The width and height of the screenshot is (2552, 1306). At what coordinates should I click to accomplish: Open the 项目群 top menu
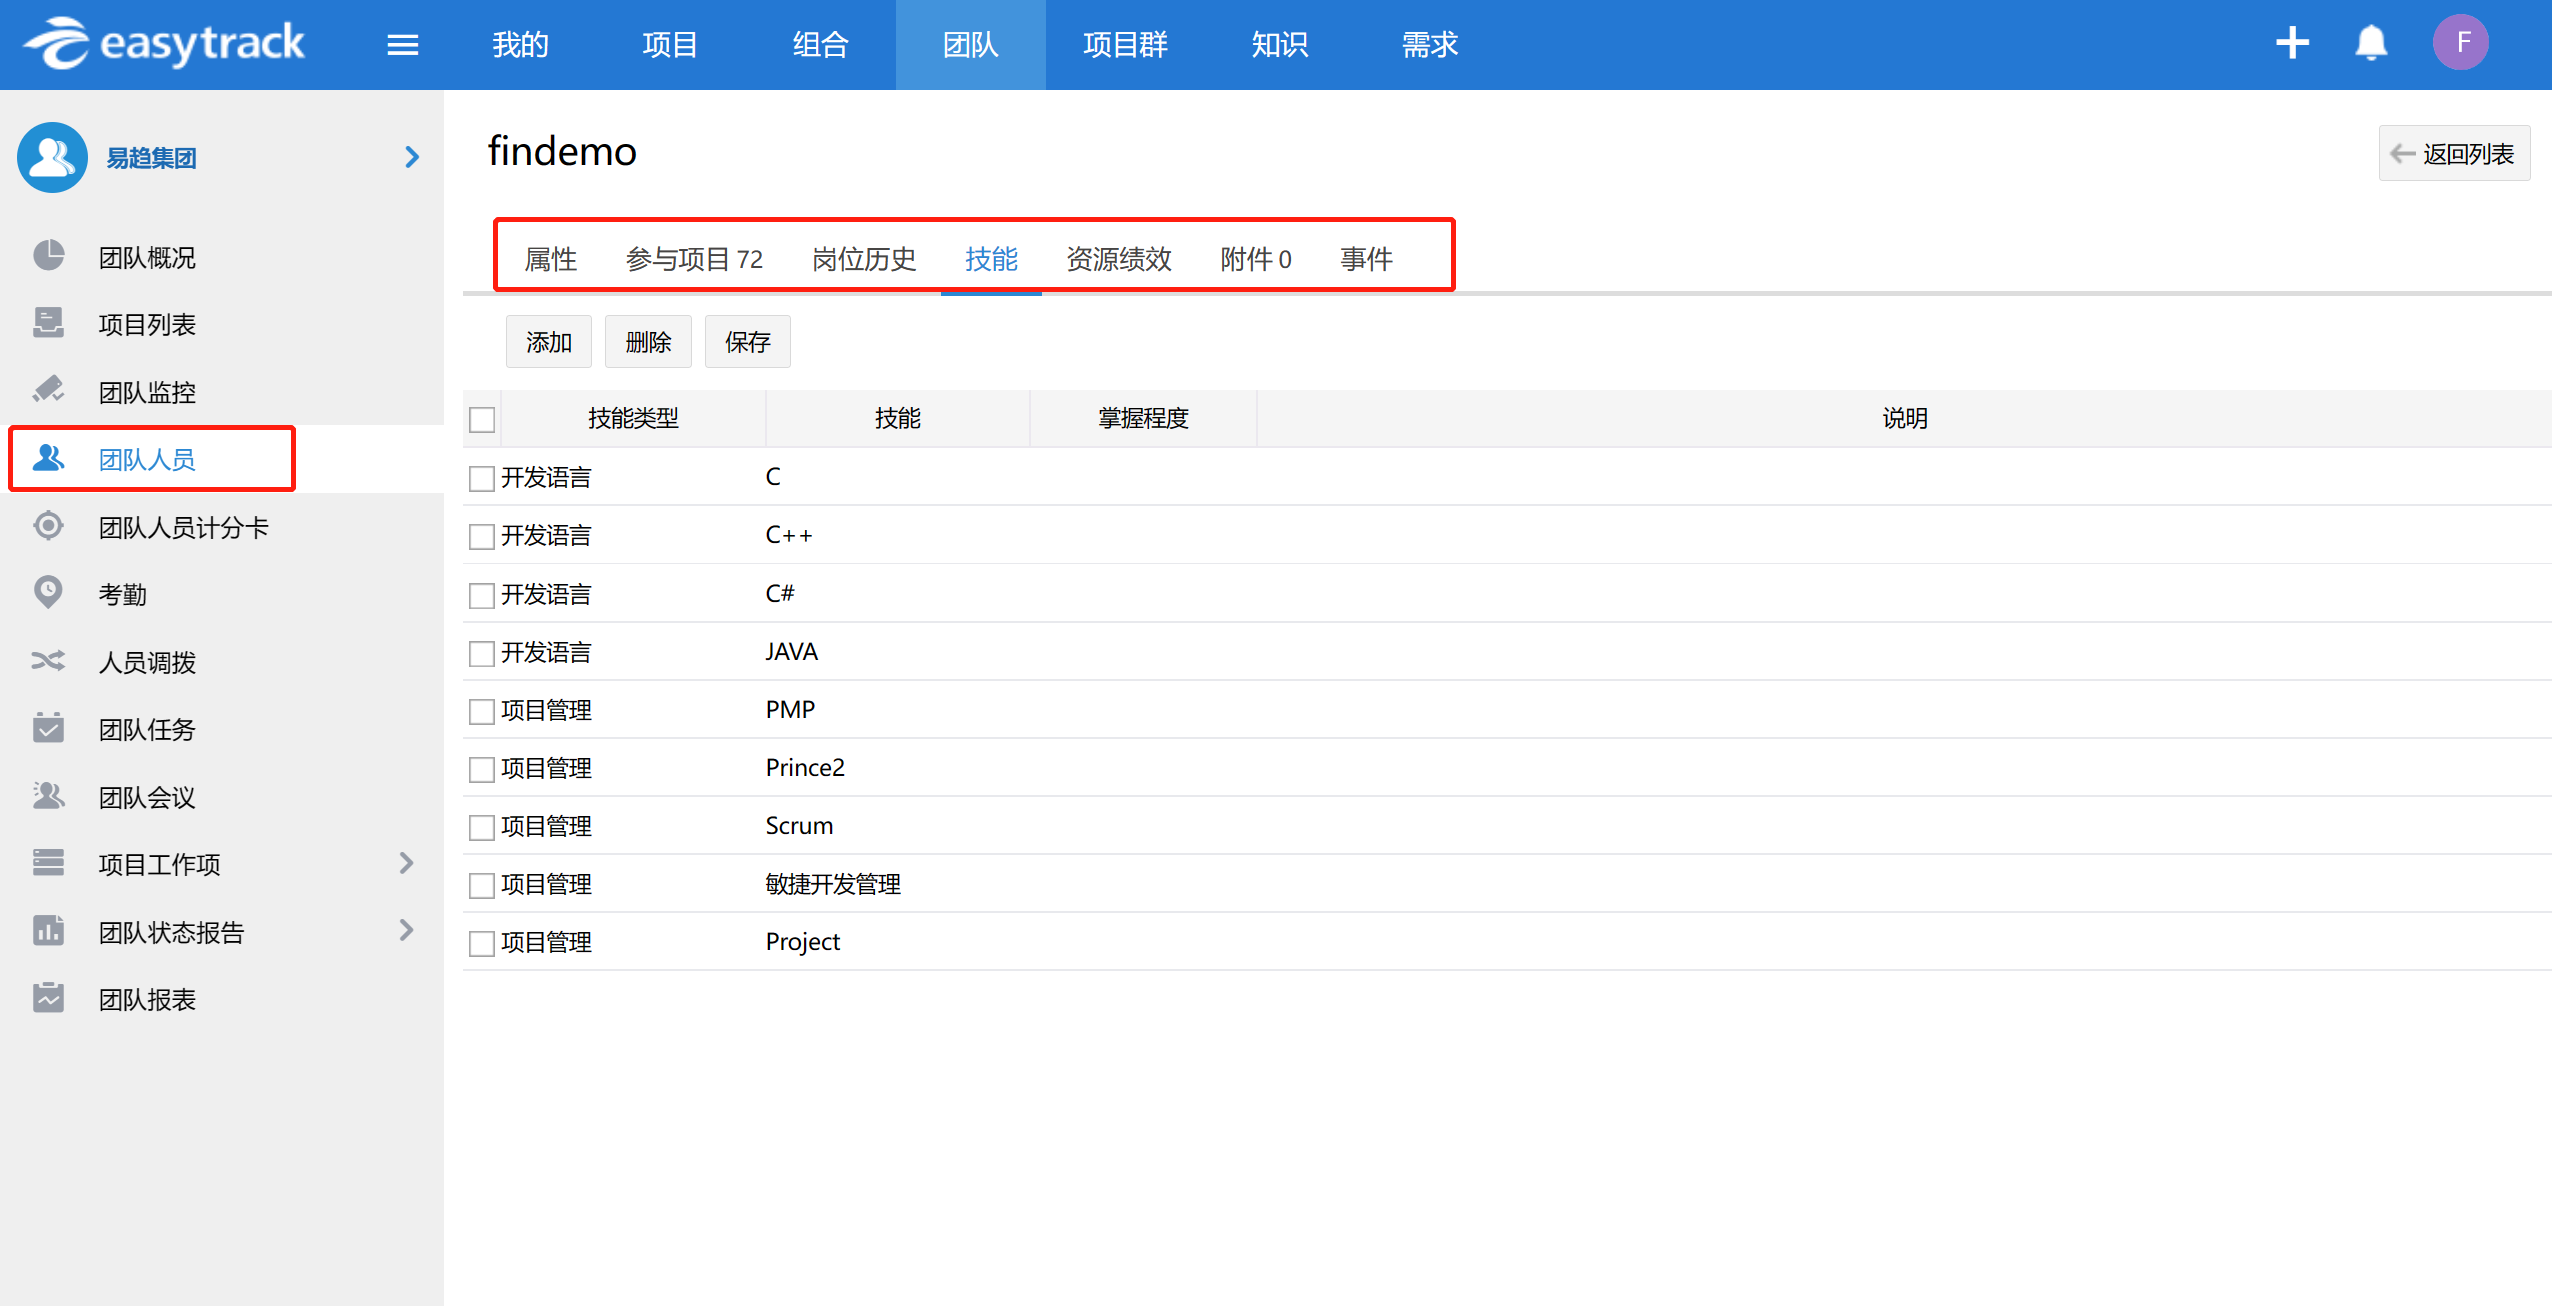pyautogui.click(x=1125, y=45)
